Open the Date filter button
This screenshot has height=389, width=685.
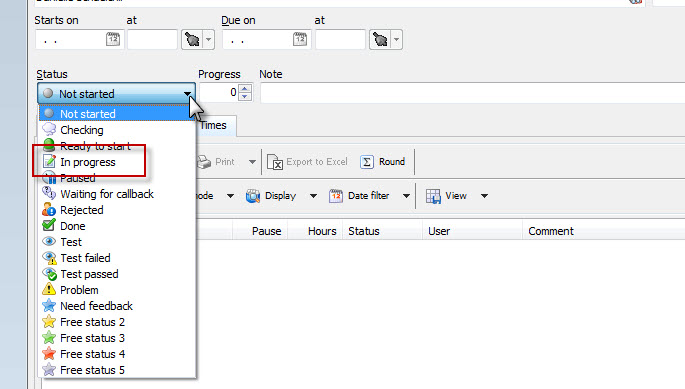[x=359, y=196]
